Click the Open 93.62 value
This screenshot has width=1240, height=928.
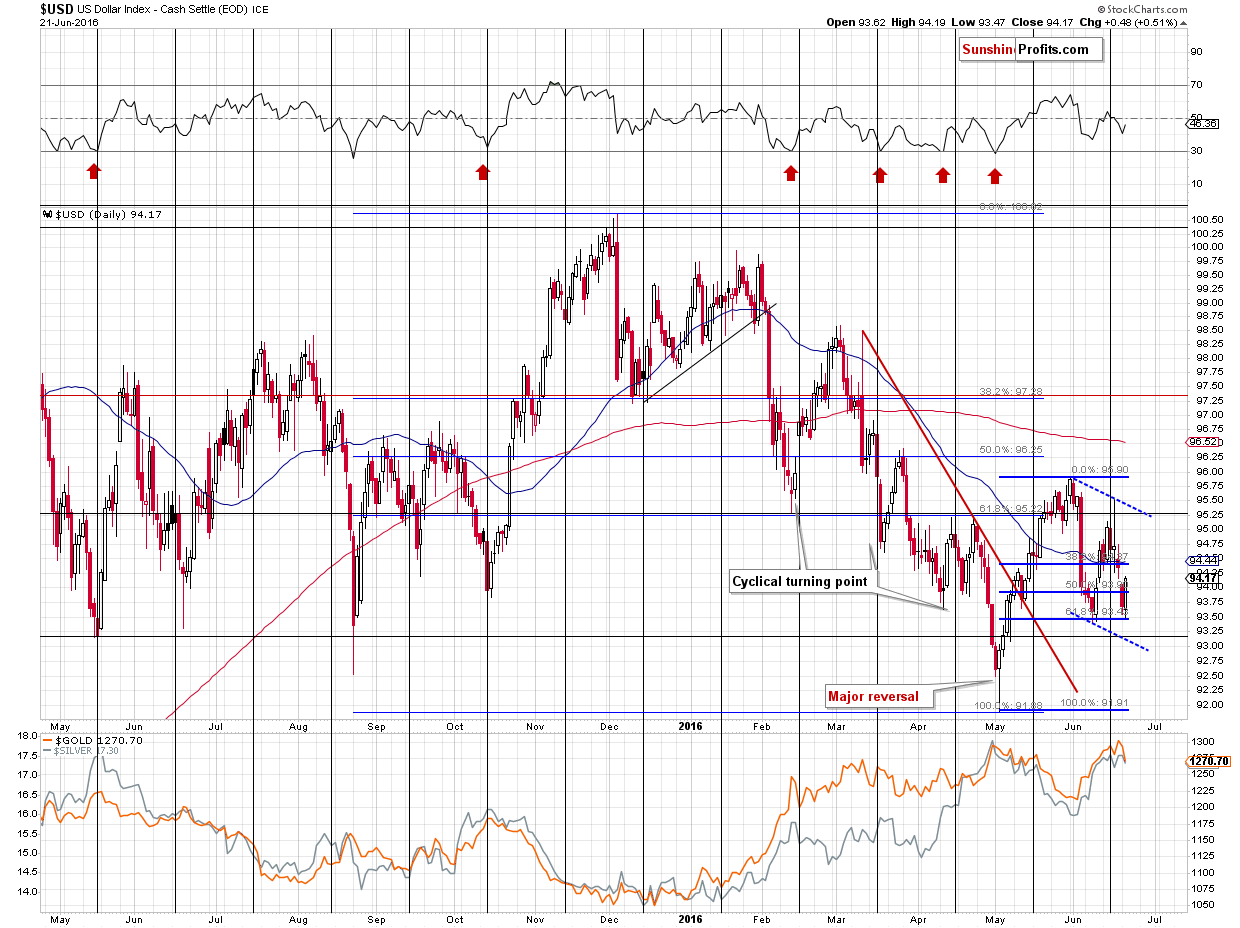856,23
